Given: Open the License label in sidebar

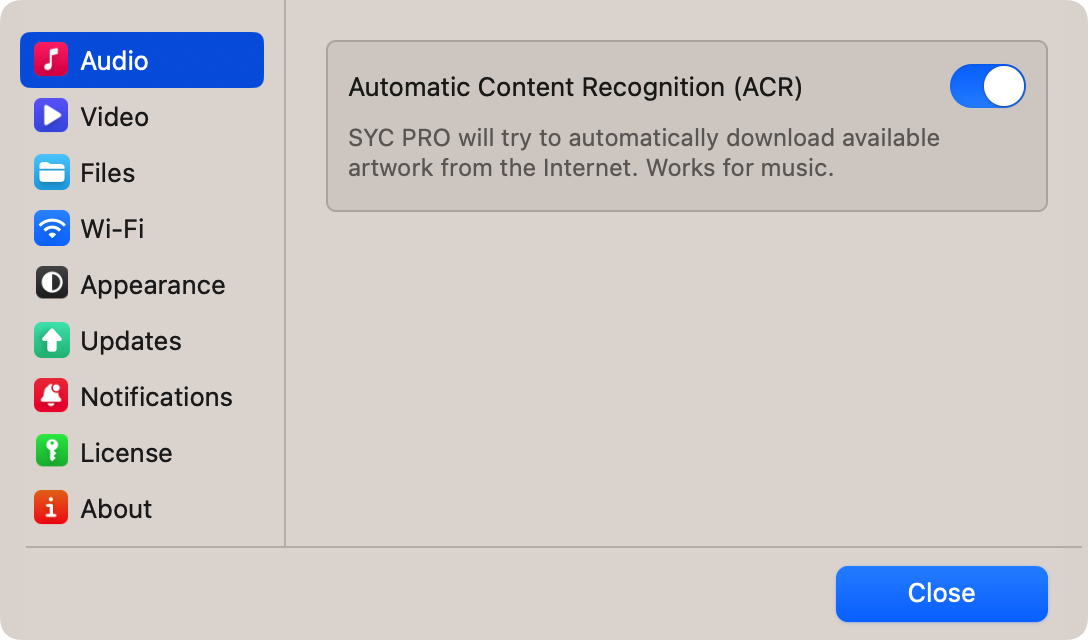Looking at the screenshot, I should (127, 453).
